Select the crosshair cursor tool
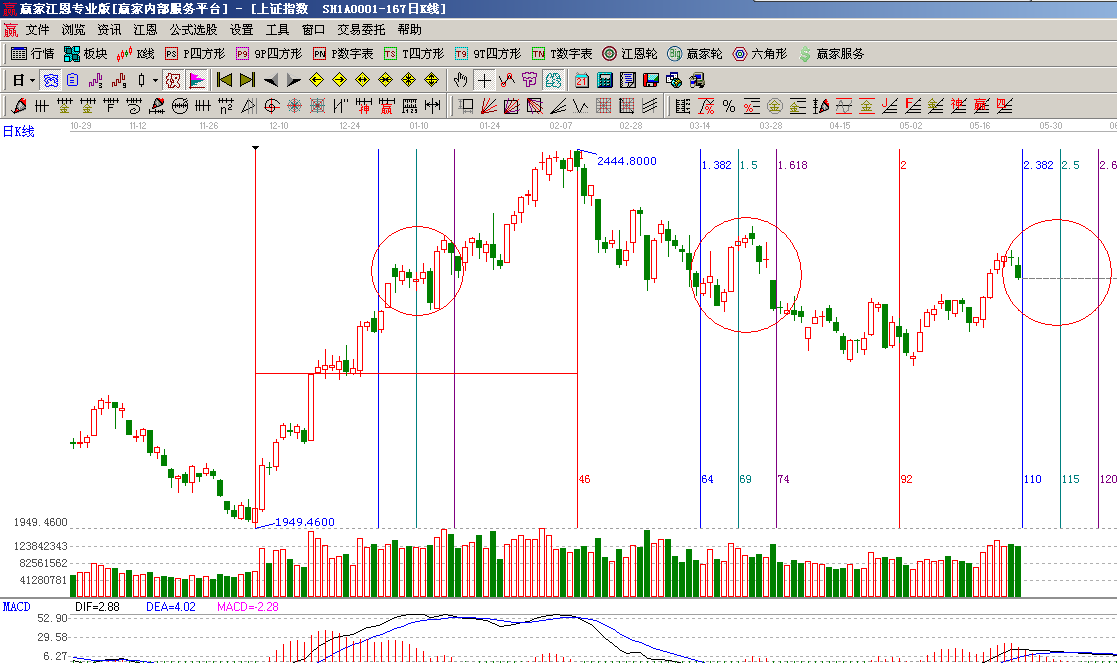This screenshot has height=663, width=1117. (x=484, y=80)
